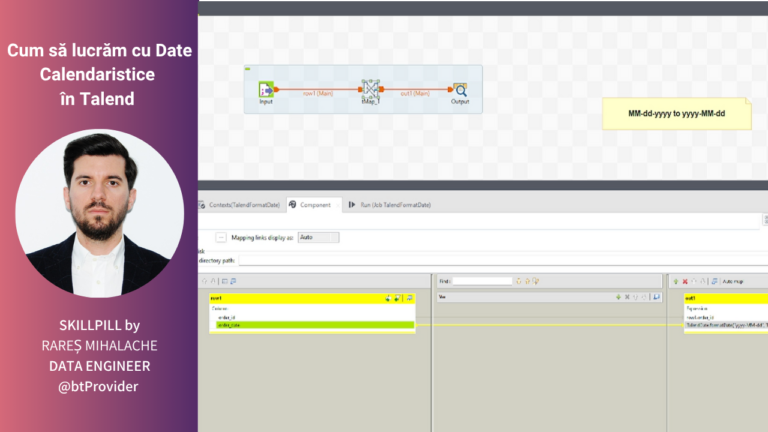Minimize all input tables icon
Image resolution: width=768 pixels, height=432 pixels.
click(x=225, y=281)
